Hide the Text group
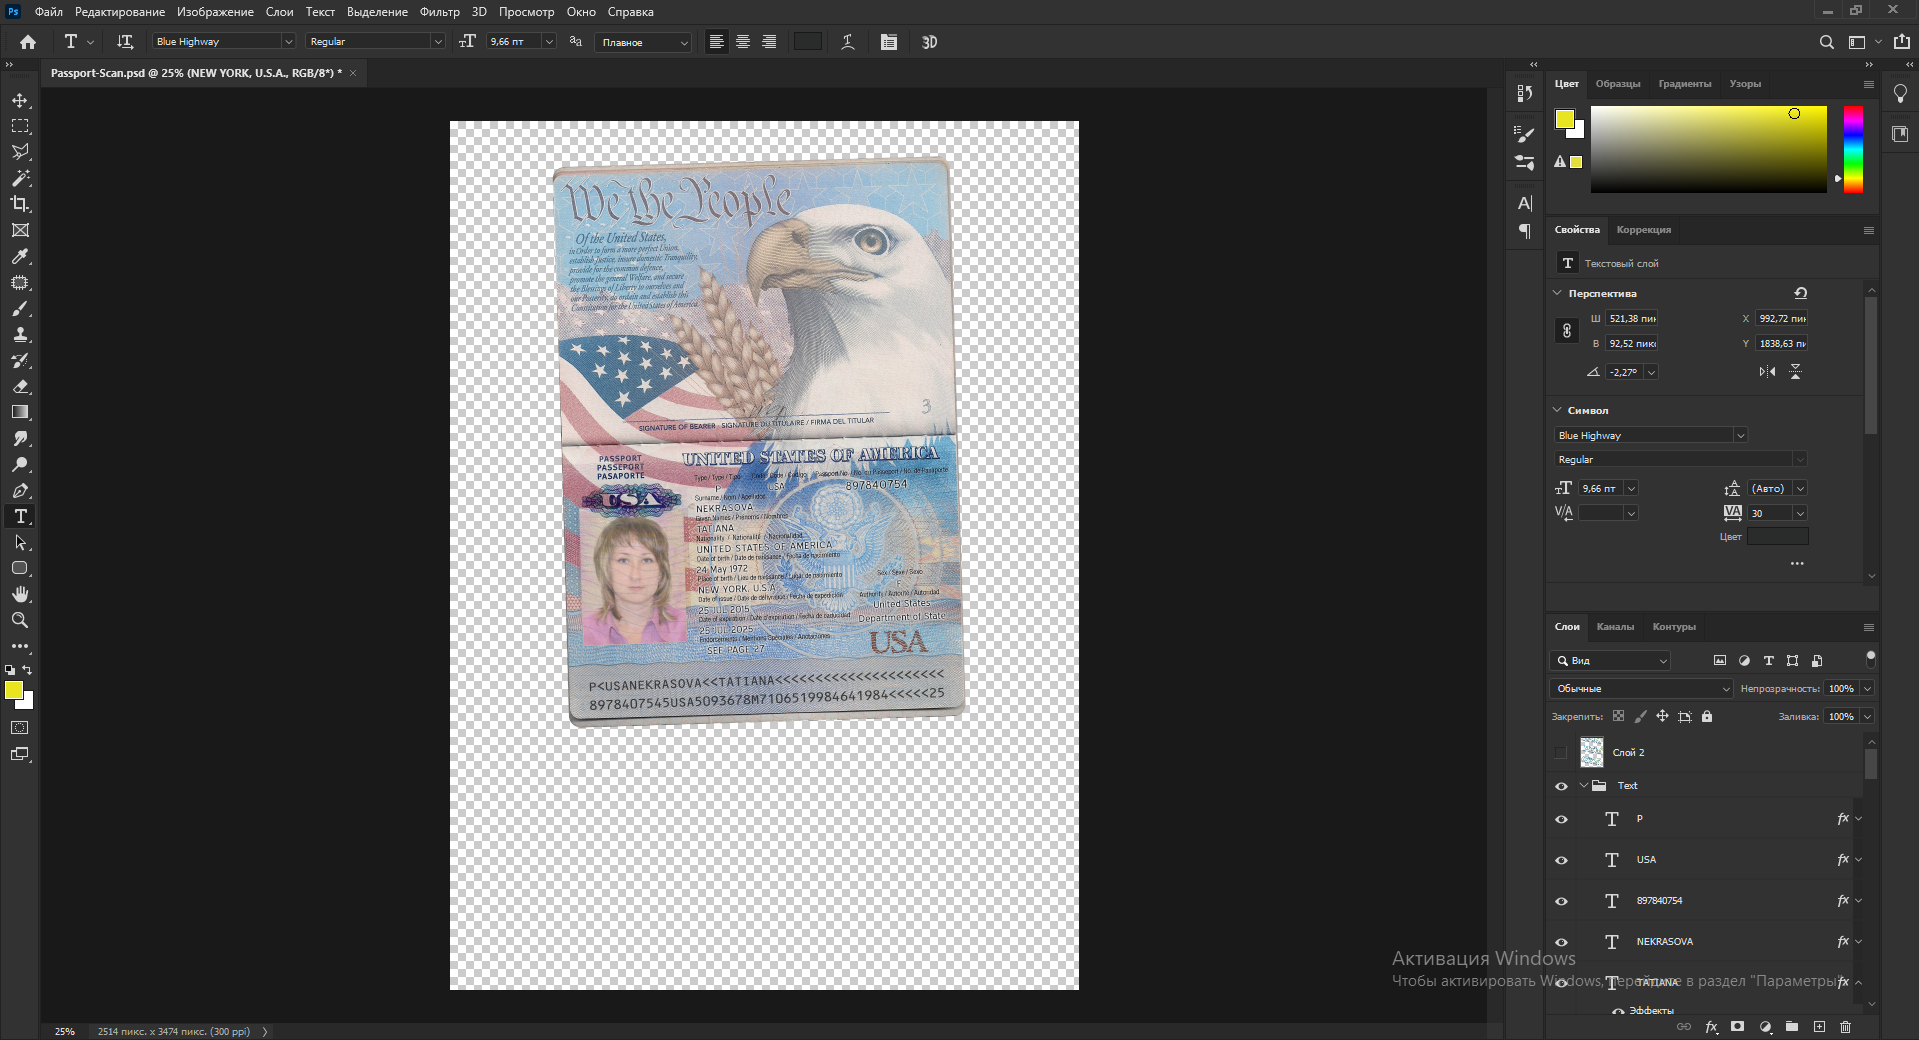The width and height of the screenshot is (1919, 1040). click(x=1561, y=786)
